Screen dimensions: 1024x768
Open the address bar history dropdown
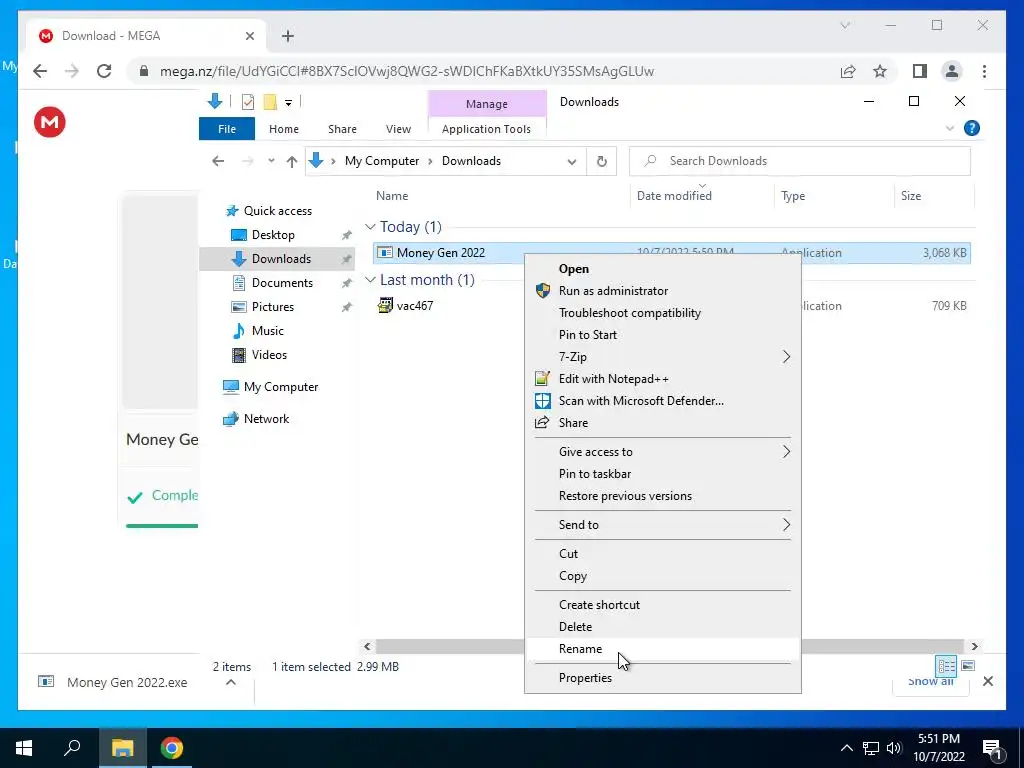[572, 162]
